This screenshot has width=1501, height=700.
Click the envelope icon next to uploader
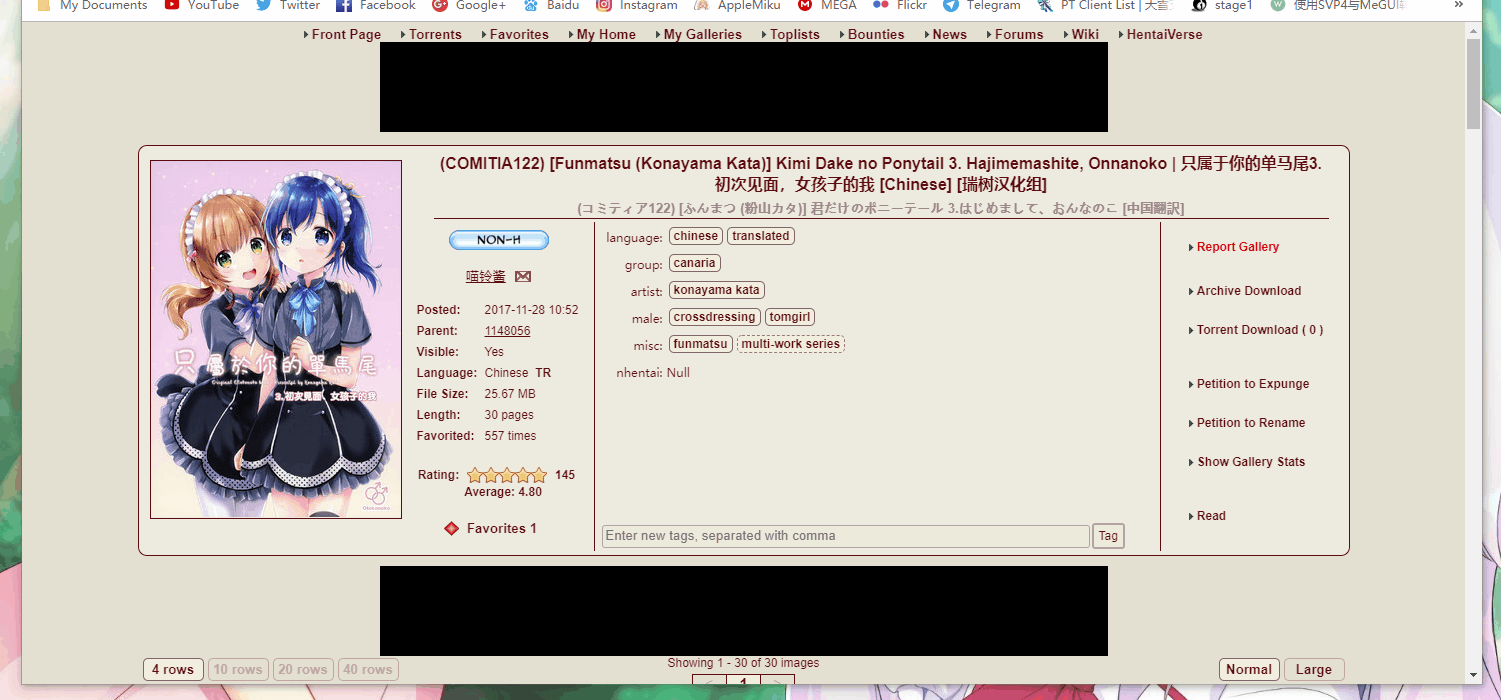click(x=523, y=276)
